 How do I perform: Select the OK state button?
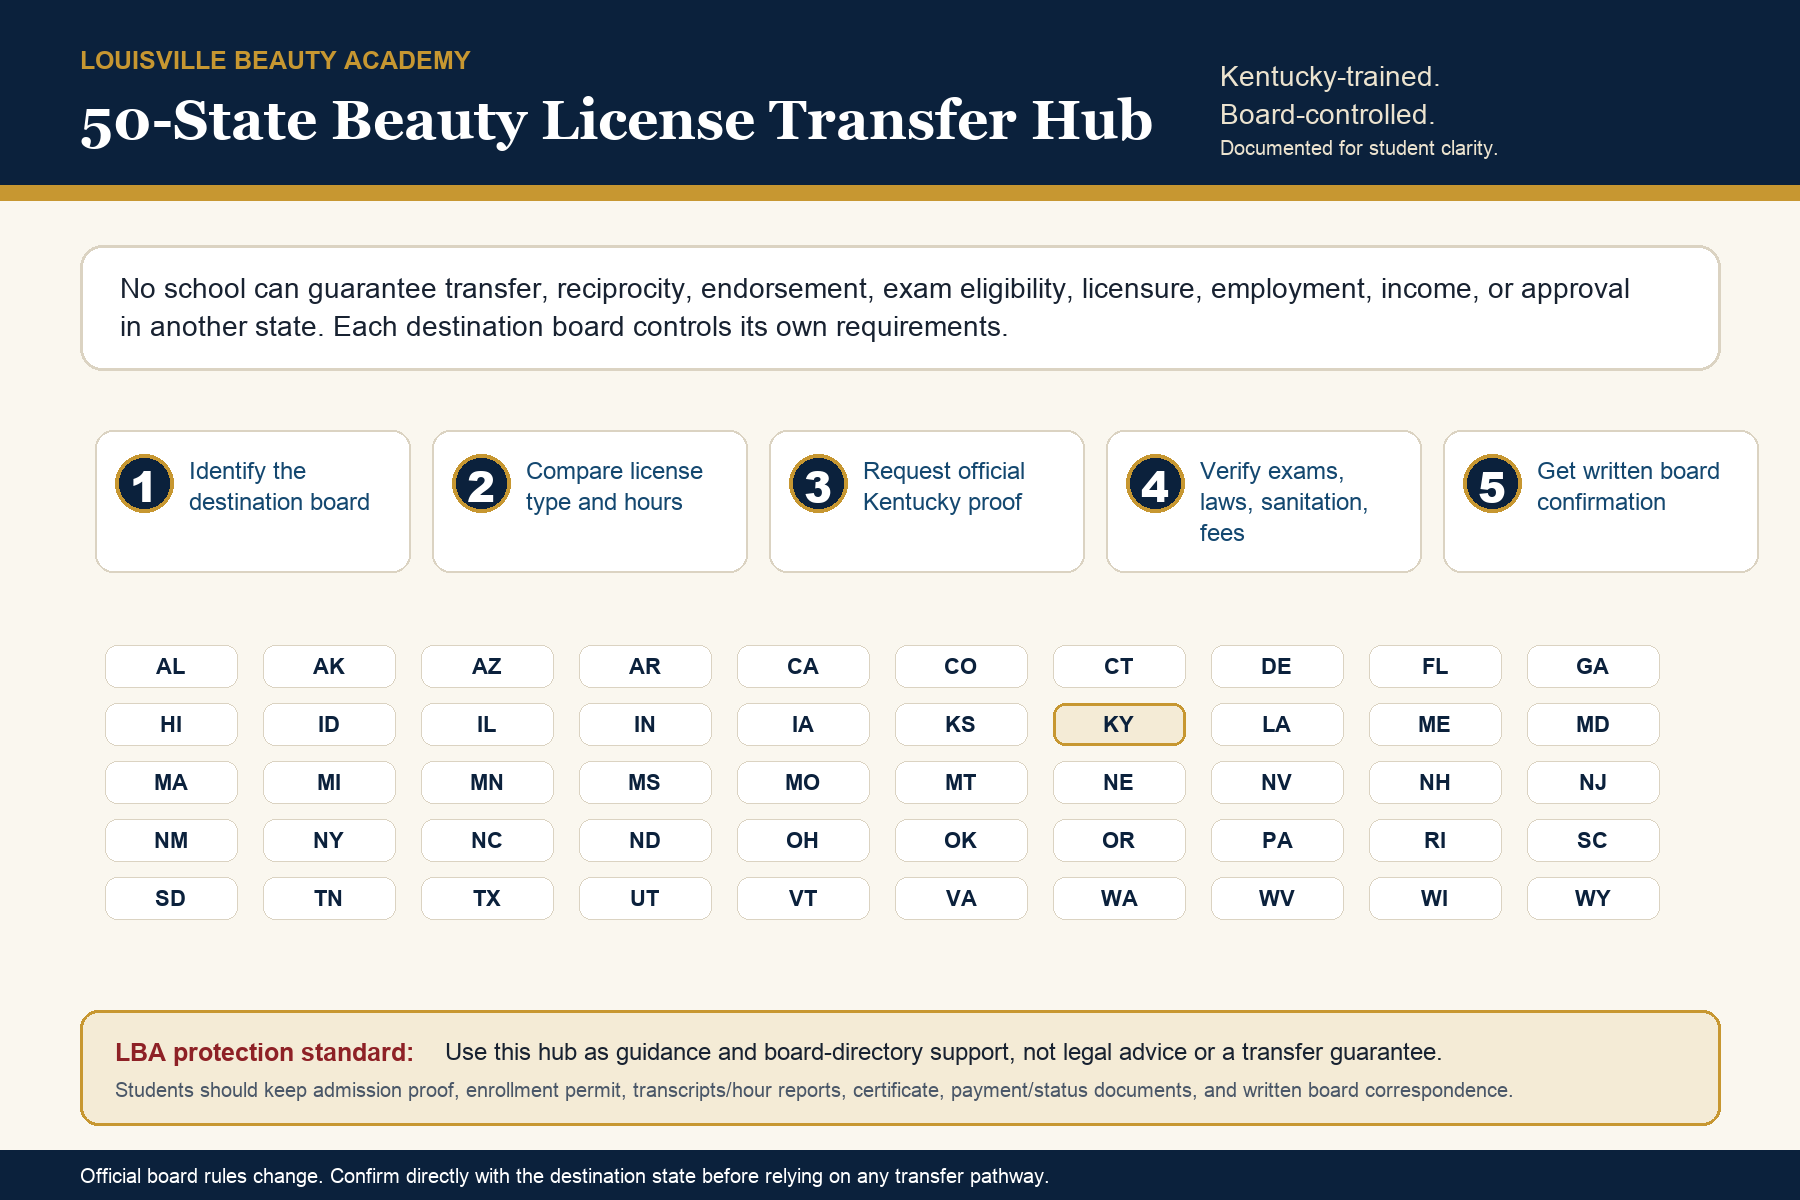961,840
